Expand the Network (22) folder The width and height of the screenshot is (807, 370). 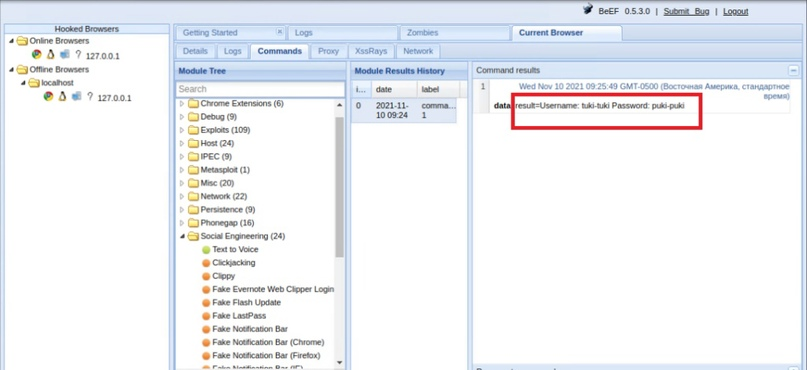click(182, 197)
